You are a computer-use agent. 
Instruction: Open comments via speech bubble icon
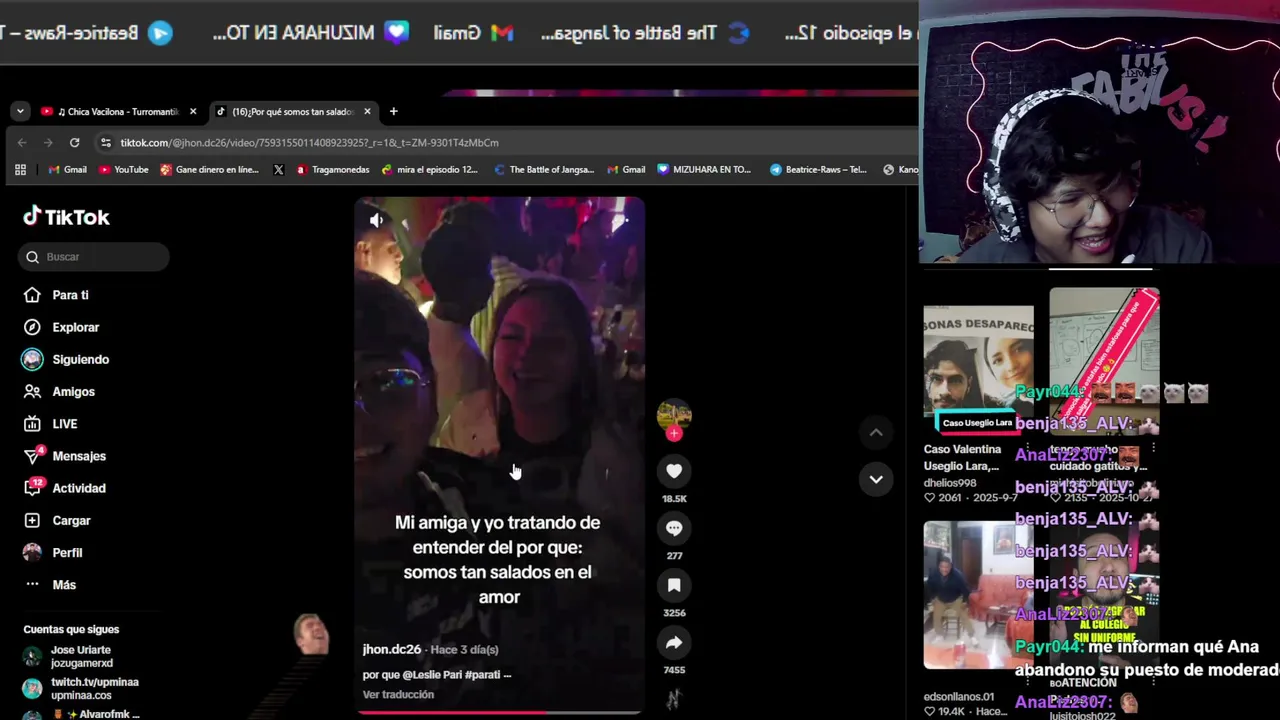[x=674, y=528]
